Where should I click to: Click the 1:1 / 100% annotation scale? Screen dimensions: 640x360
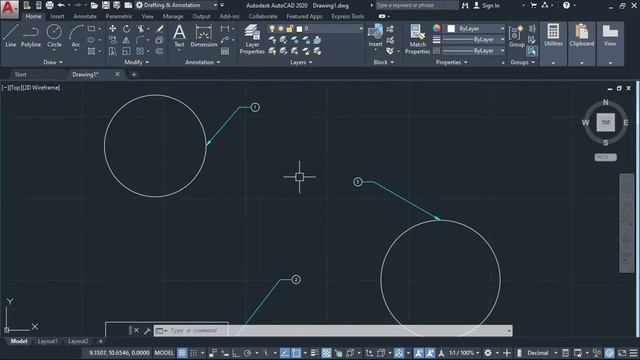[463, 353]
